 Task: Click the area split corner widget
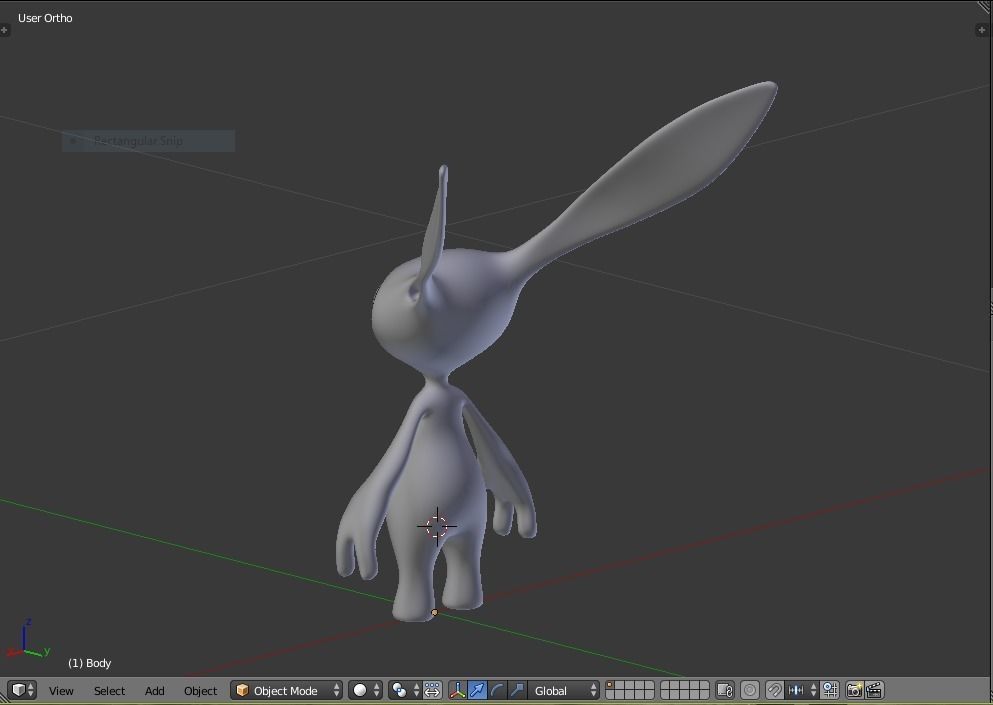(985, 7)
